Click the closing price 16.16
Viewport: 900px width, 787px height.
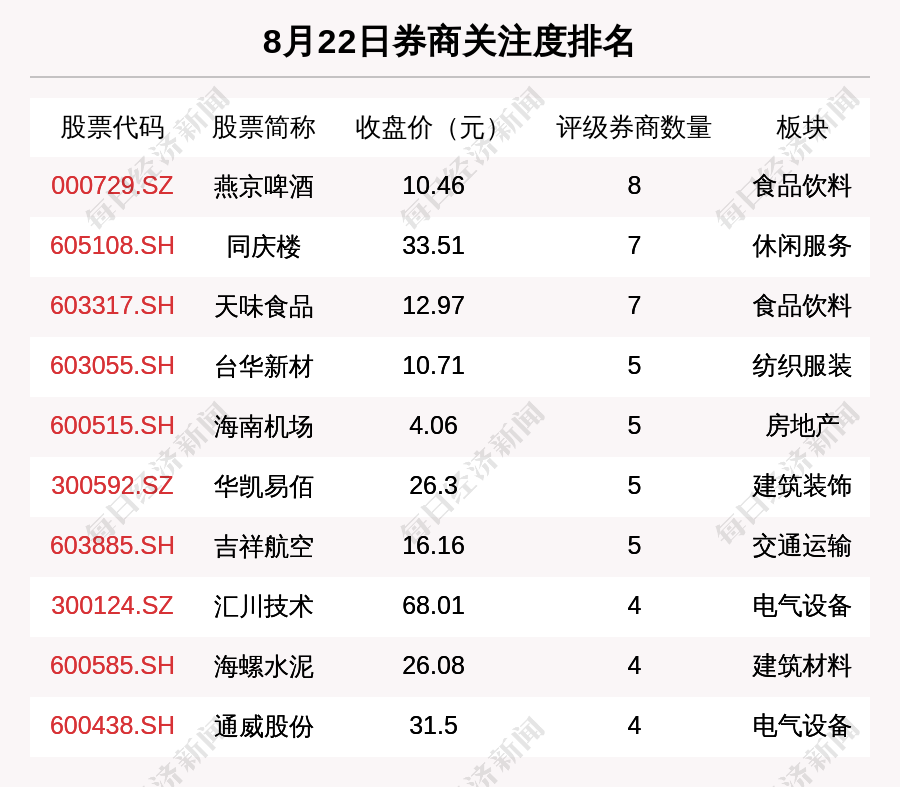coord(433,545)
